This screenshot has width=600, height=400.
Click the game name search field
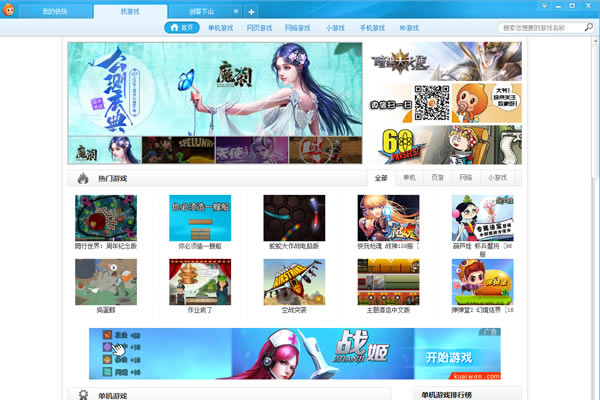[540, 28]
